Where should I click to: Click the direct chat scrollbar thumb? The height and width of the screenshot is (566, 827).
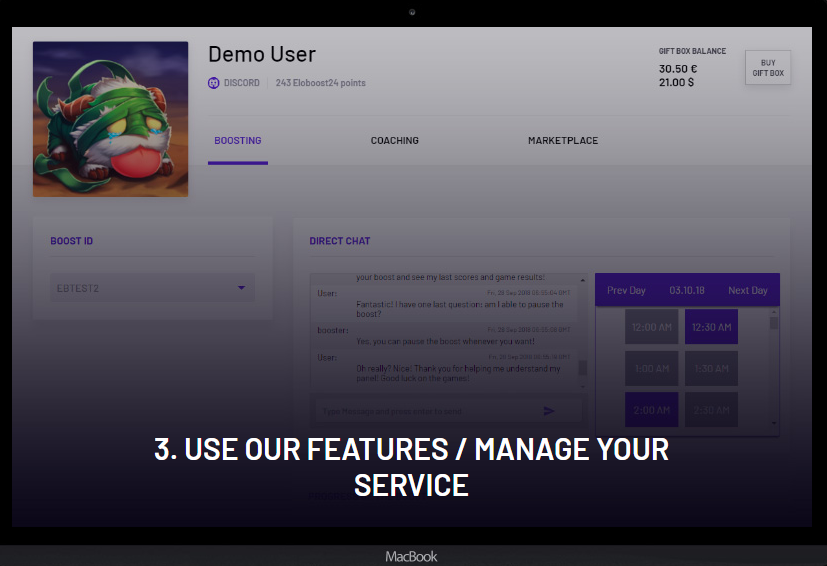[x=583, y=367]
